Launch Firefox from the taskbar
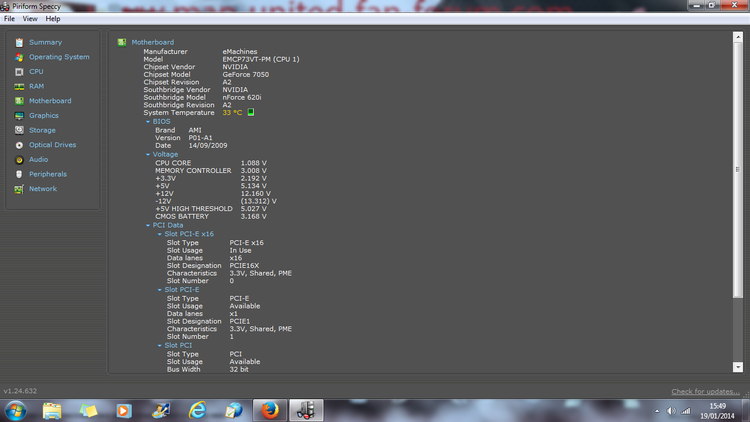This screenshot has width=750, height=422. [x=269, y=410]
